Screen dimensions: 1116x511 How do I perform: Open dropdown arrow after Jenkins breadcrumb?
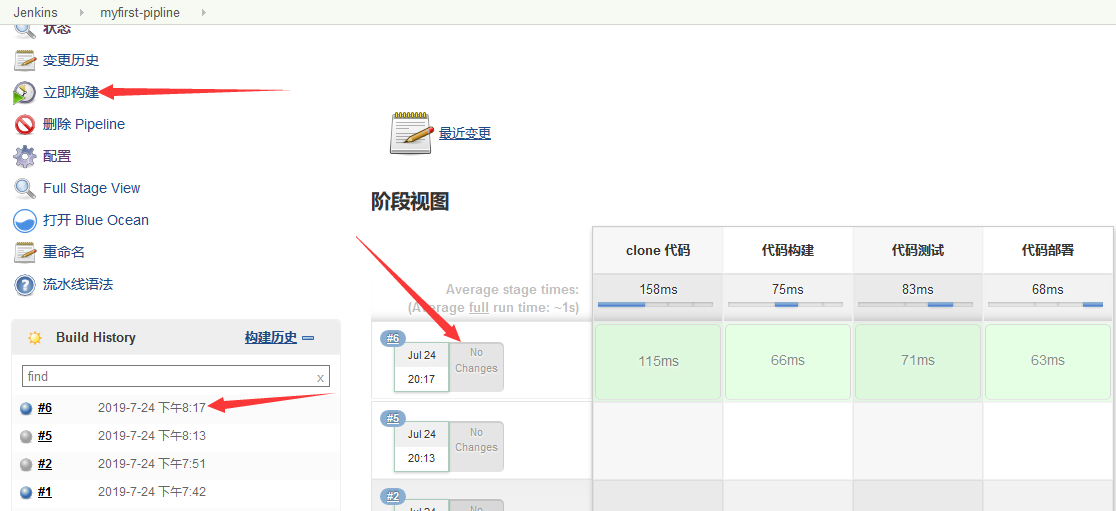(82, 12)
